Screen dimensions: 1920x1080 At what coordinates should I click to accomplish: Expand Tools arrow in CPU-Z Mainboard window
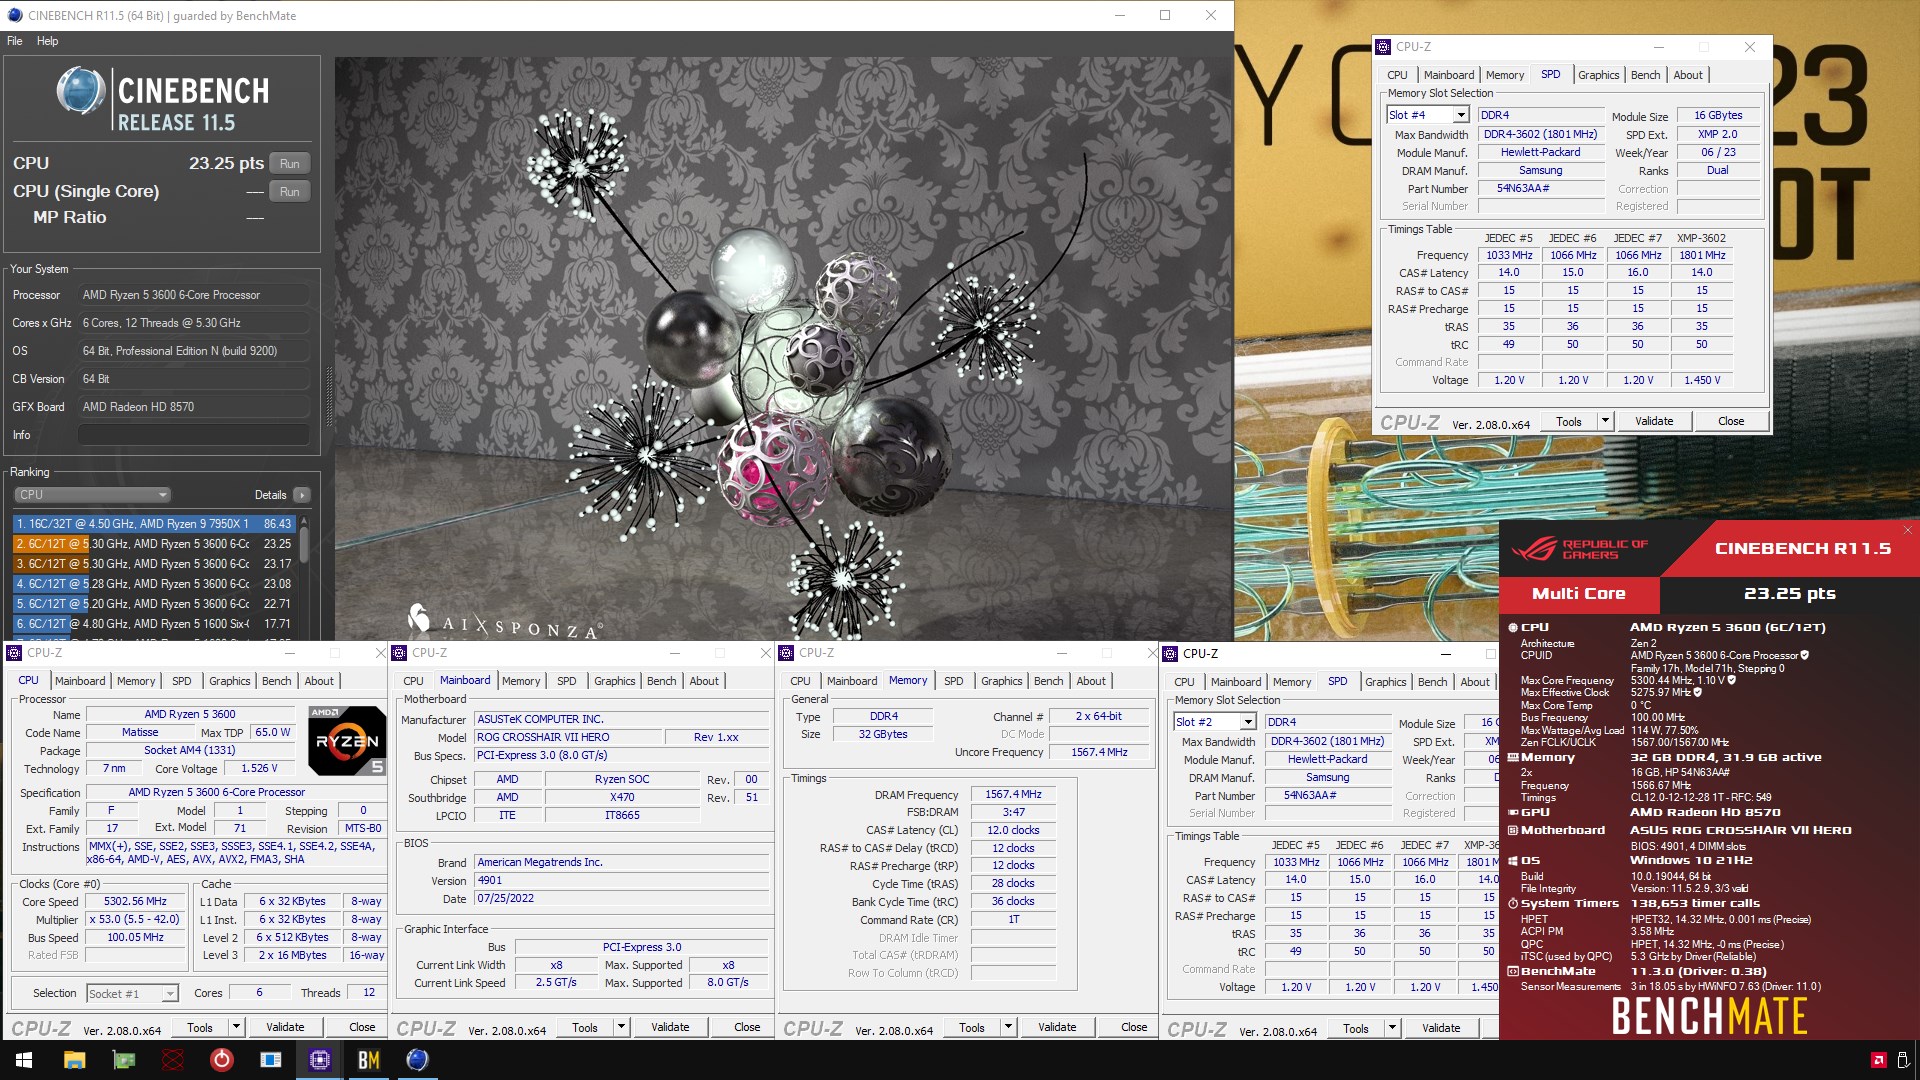[621, 1027]
